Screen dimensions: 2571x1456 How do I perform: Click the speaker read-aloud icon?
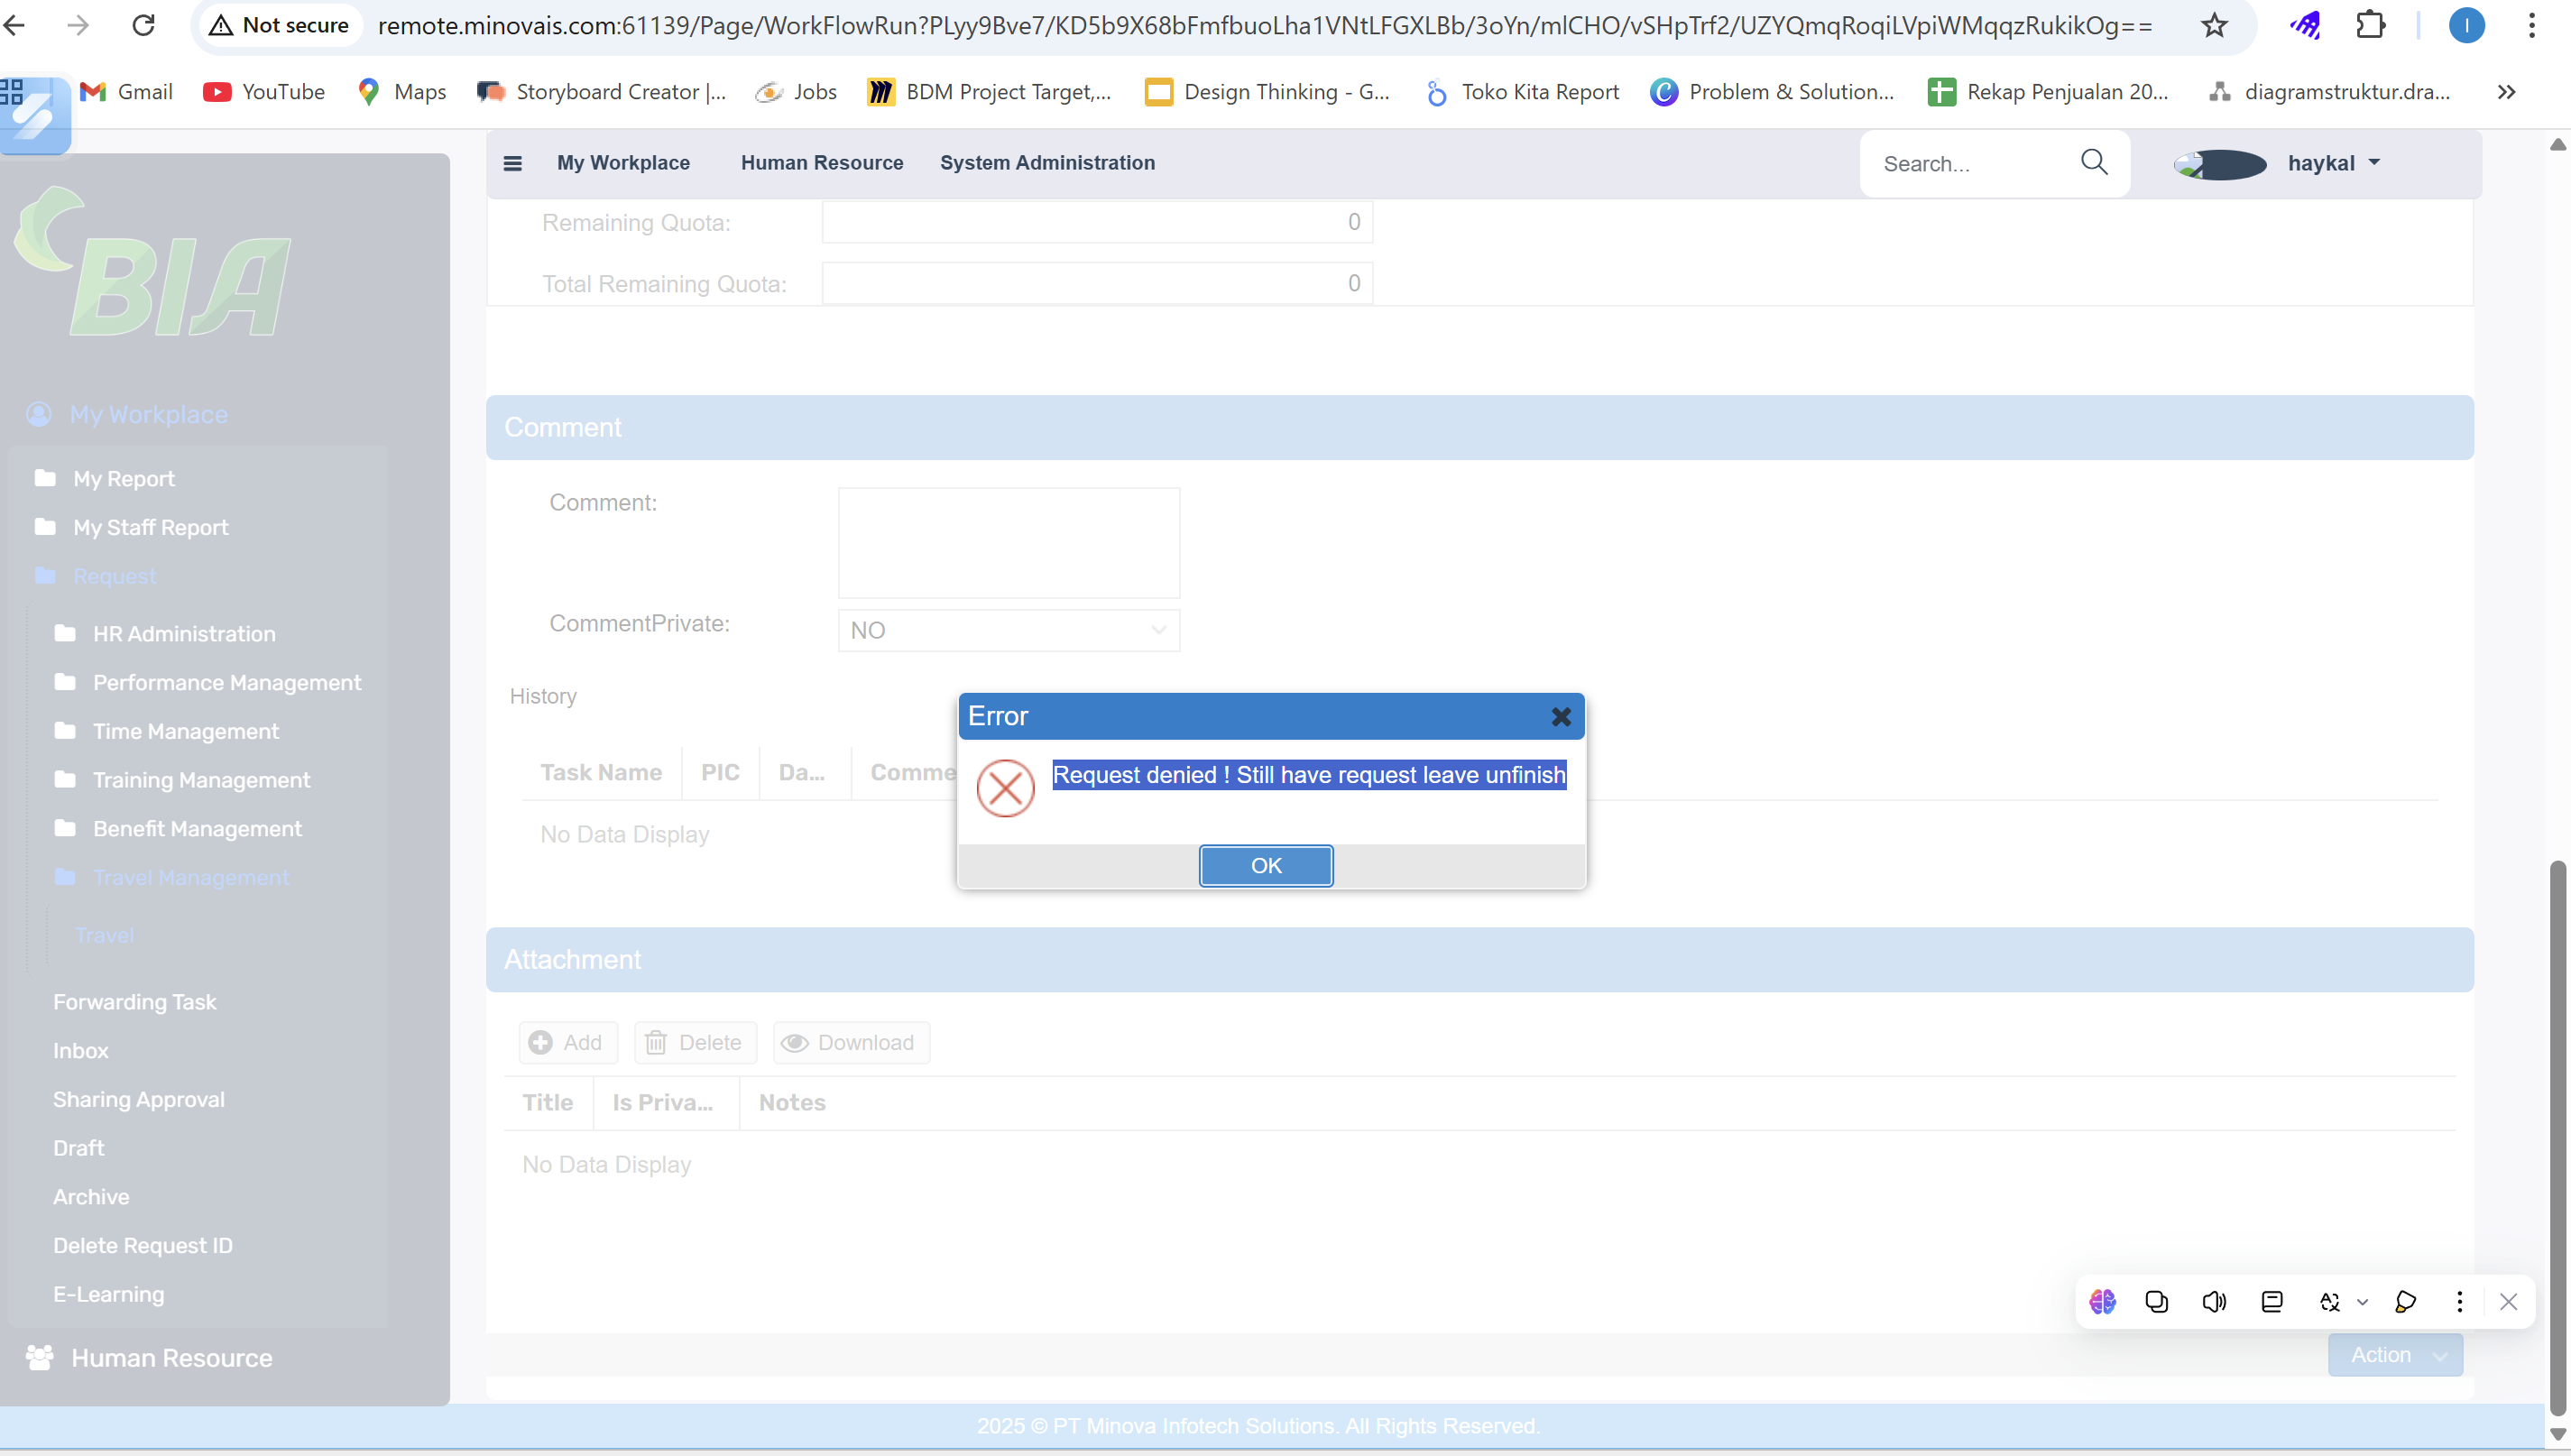coord(2214,1301)
